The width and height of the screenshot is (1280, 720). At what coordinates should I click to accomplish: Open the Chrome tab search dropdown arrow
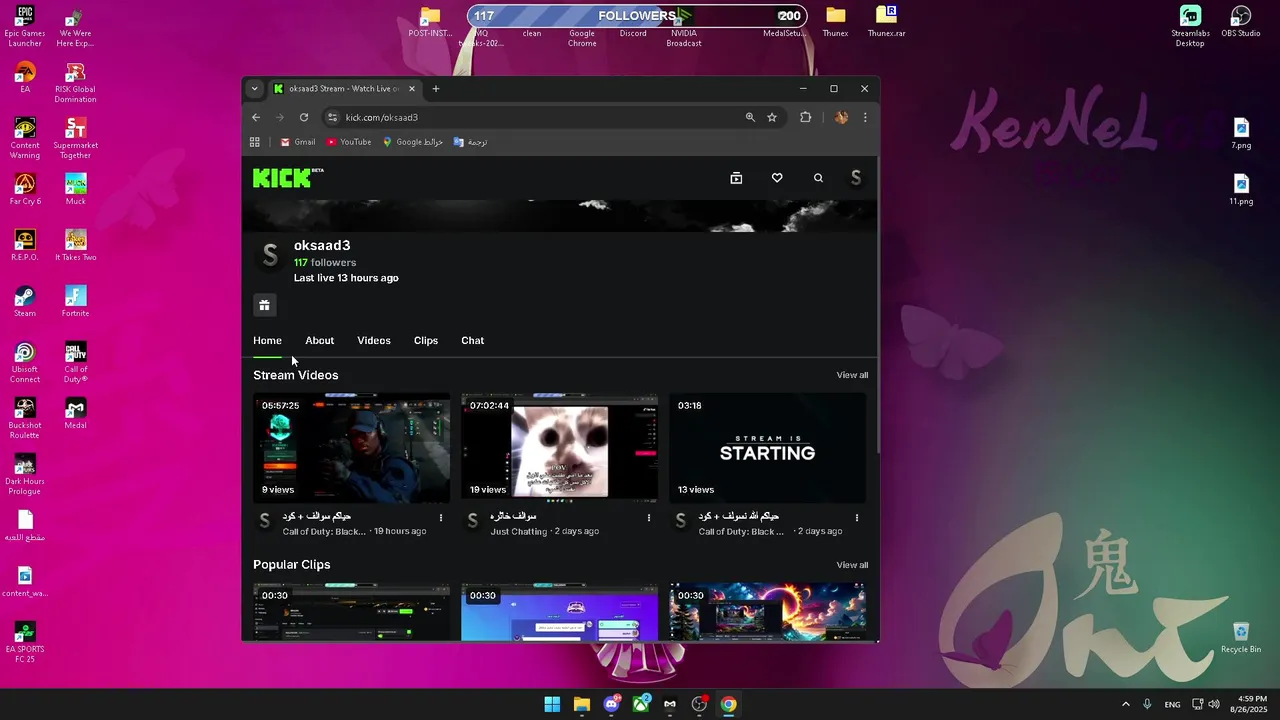coord(254,89)
